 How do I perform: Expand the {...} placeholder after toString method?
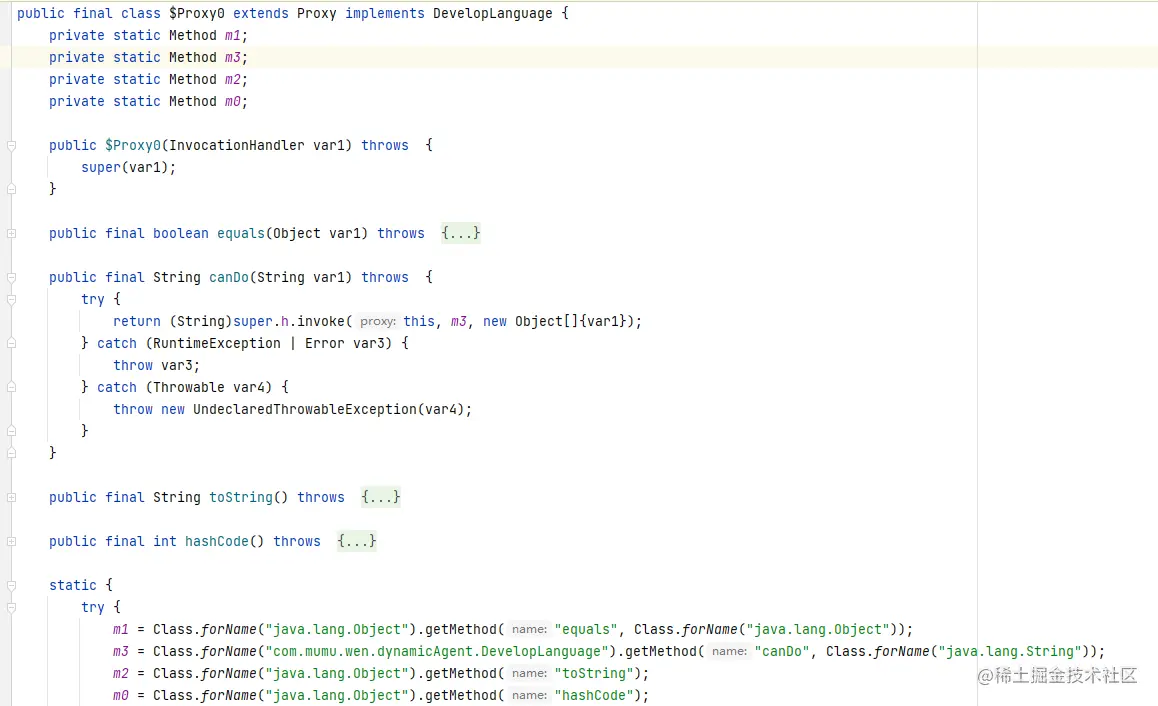tap(380, 497)
